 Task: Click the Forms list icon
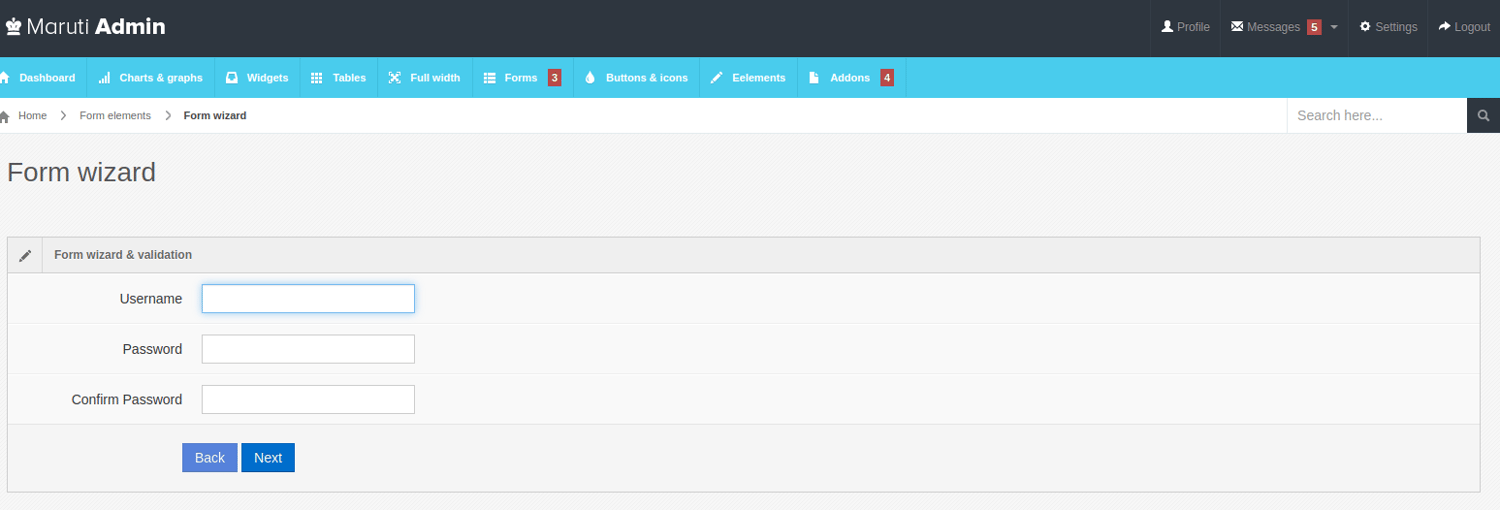point(490,78)
